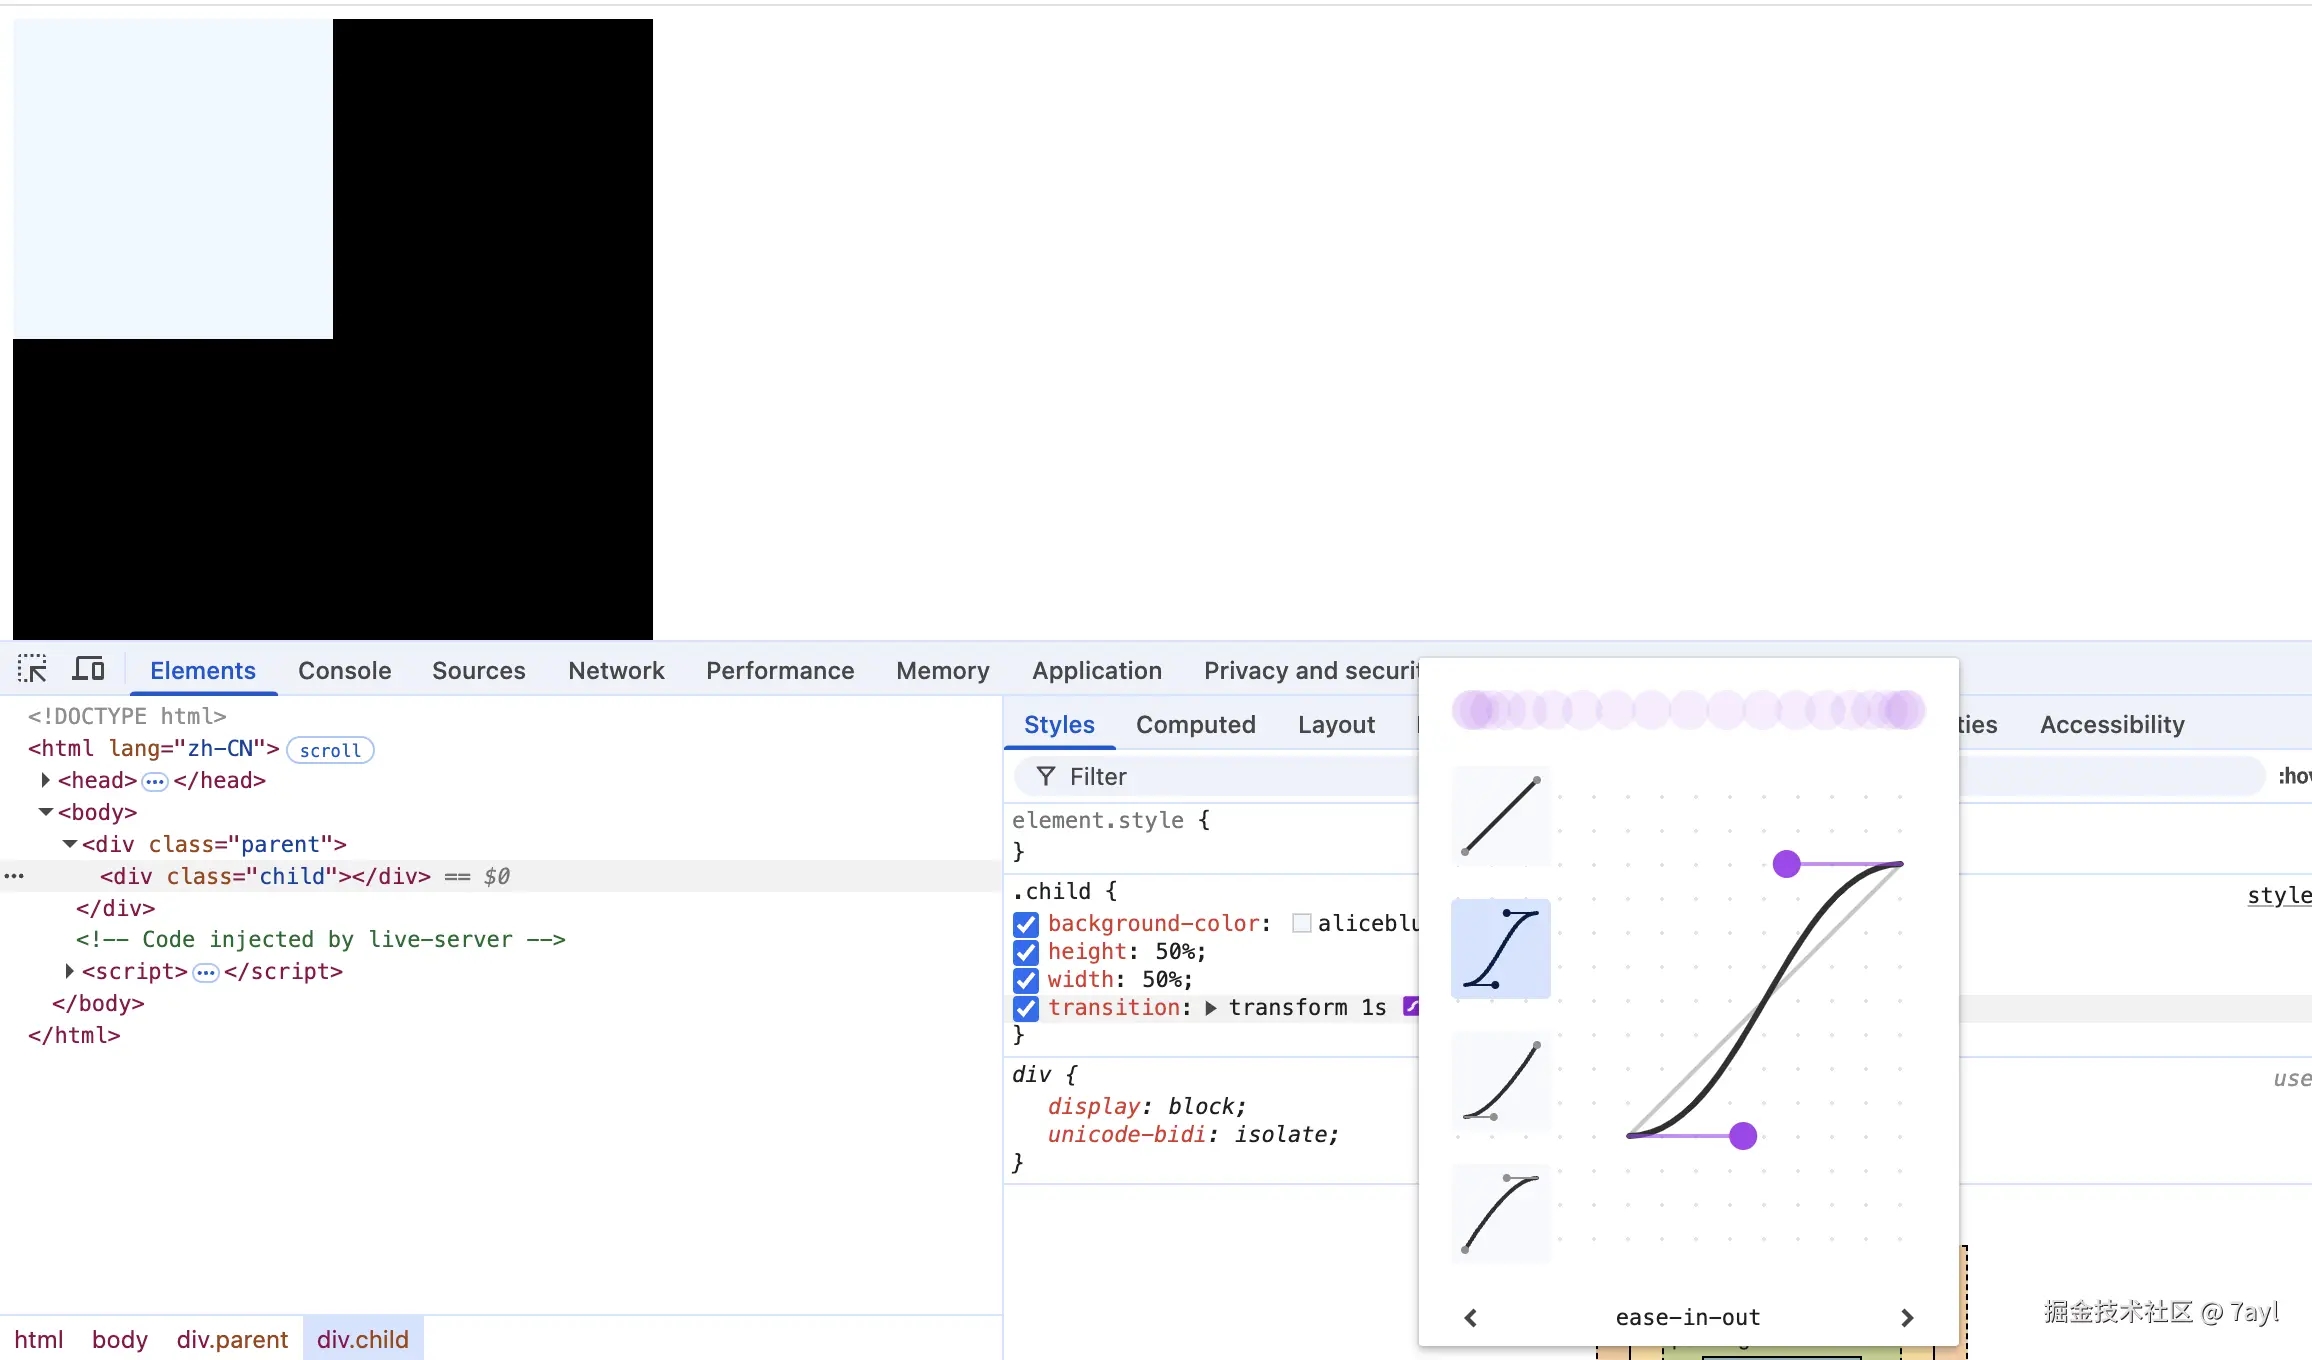Open the Computed styles tab
The image size is (2312, 1360).
click(1195, 725)
